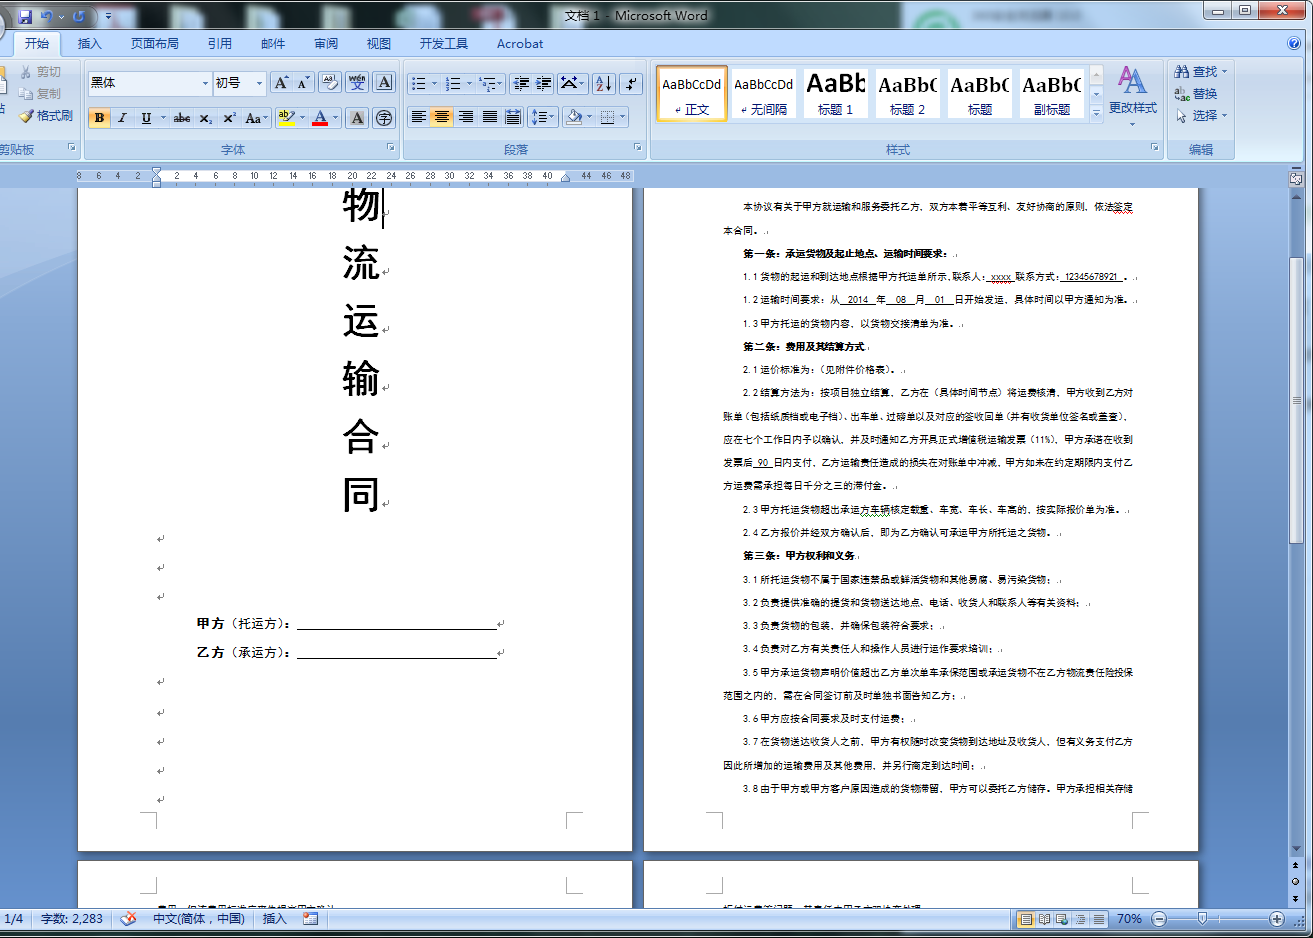1313x938 pixels.
Task: Click the text highlight color button
Action: coord(285,118)
